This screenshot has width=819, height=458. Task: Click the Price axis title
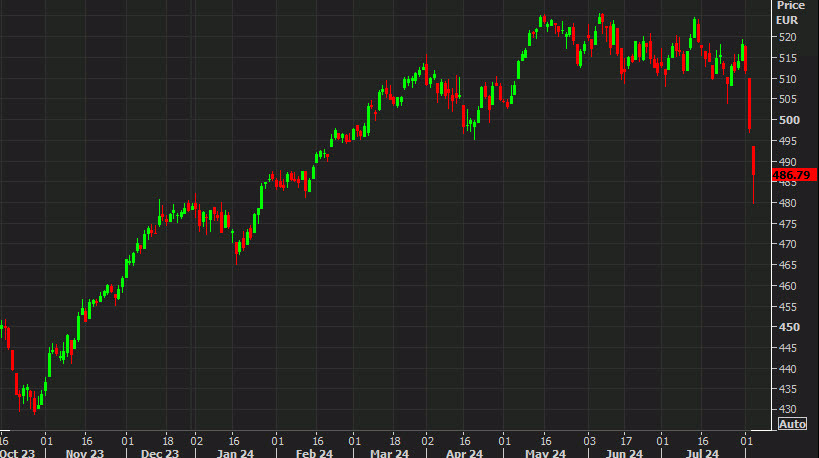(790, 6)
